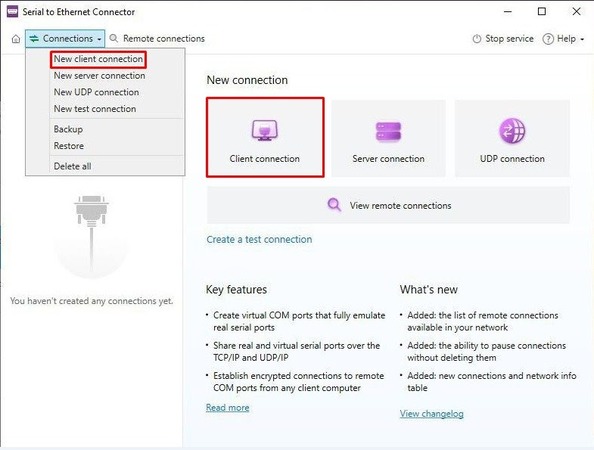Click the Help question mark icon
Viewport: 594px width, 450px height.
[548, 39]
